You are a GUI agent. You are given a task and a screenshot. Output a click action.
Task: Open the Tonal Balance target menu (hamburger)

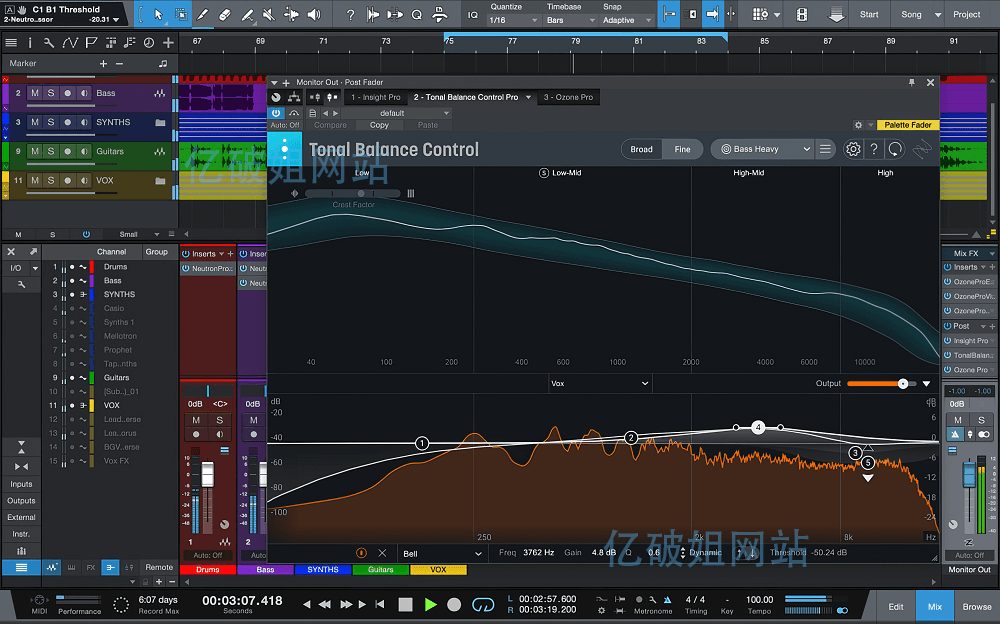pyautogui.click(x=825, y=149)
